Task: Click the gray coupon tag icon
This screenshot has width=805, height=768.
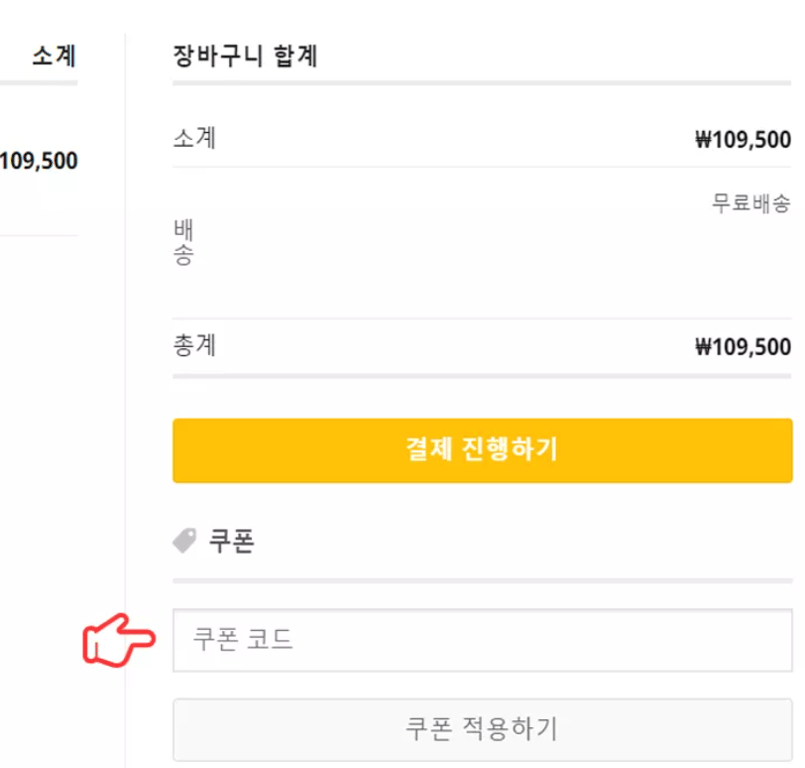Action: click(184, 541)
